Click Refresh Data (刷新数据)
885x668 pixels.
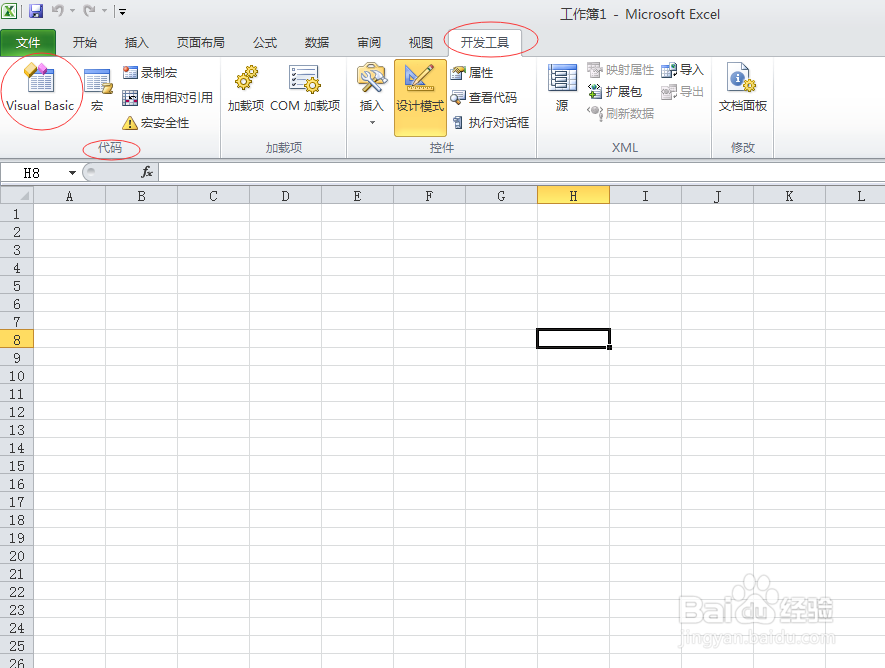point(620,113)
